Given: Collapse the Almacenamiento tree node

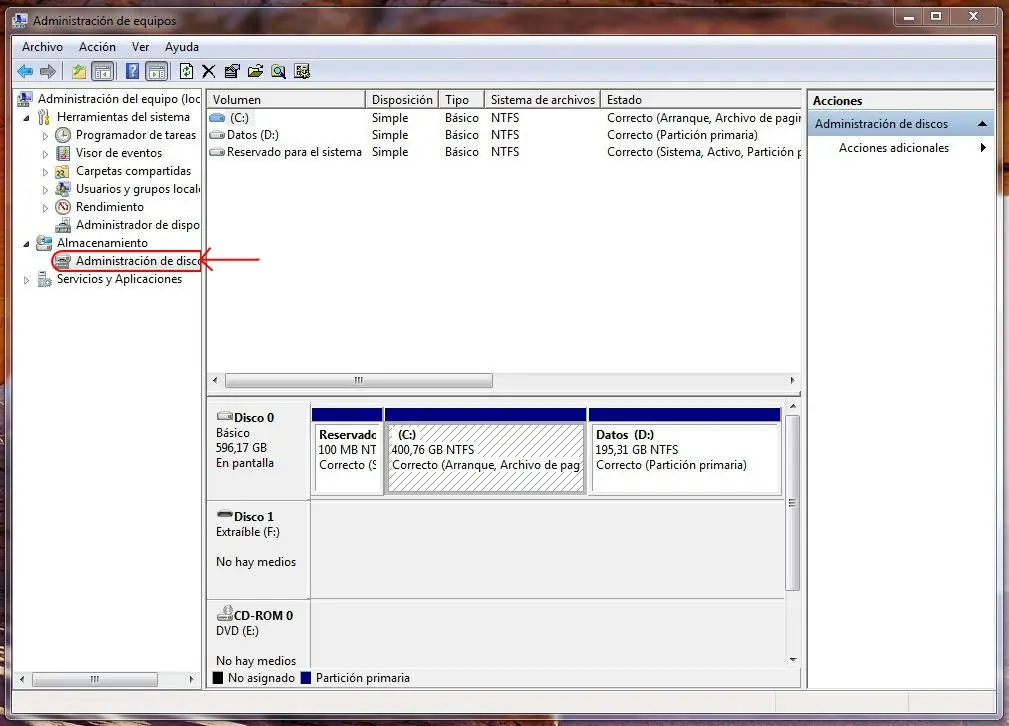Looking at the screenshot, I should pyautogui.click(x=27, y=243).
